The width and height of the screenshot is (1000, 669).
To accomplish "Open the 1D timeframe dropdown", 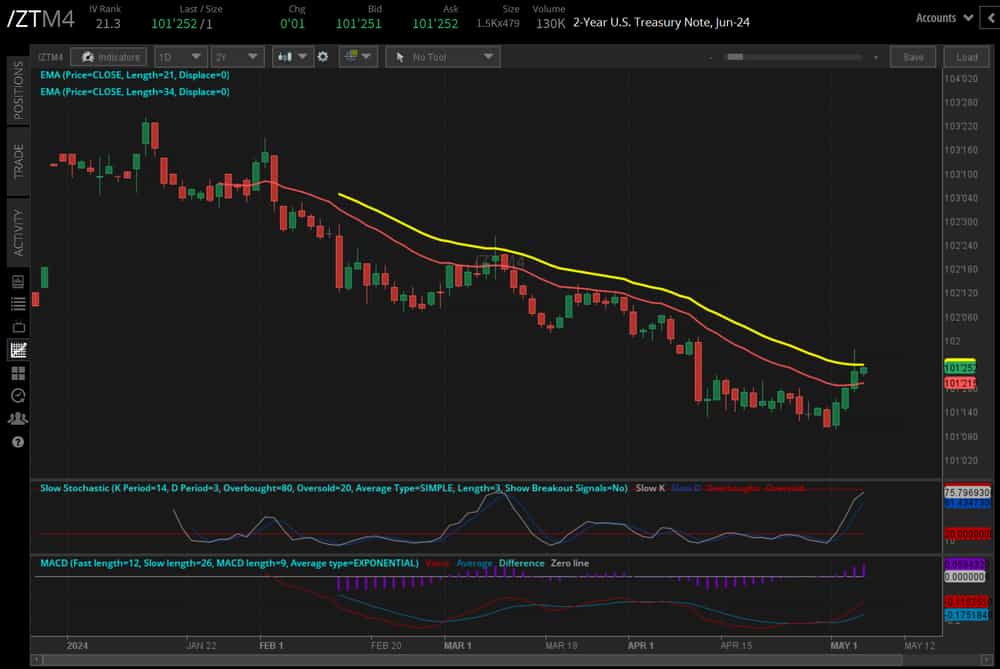I will [180, 57].
